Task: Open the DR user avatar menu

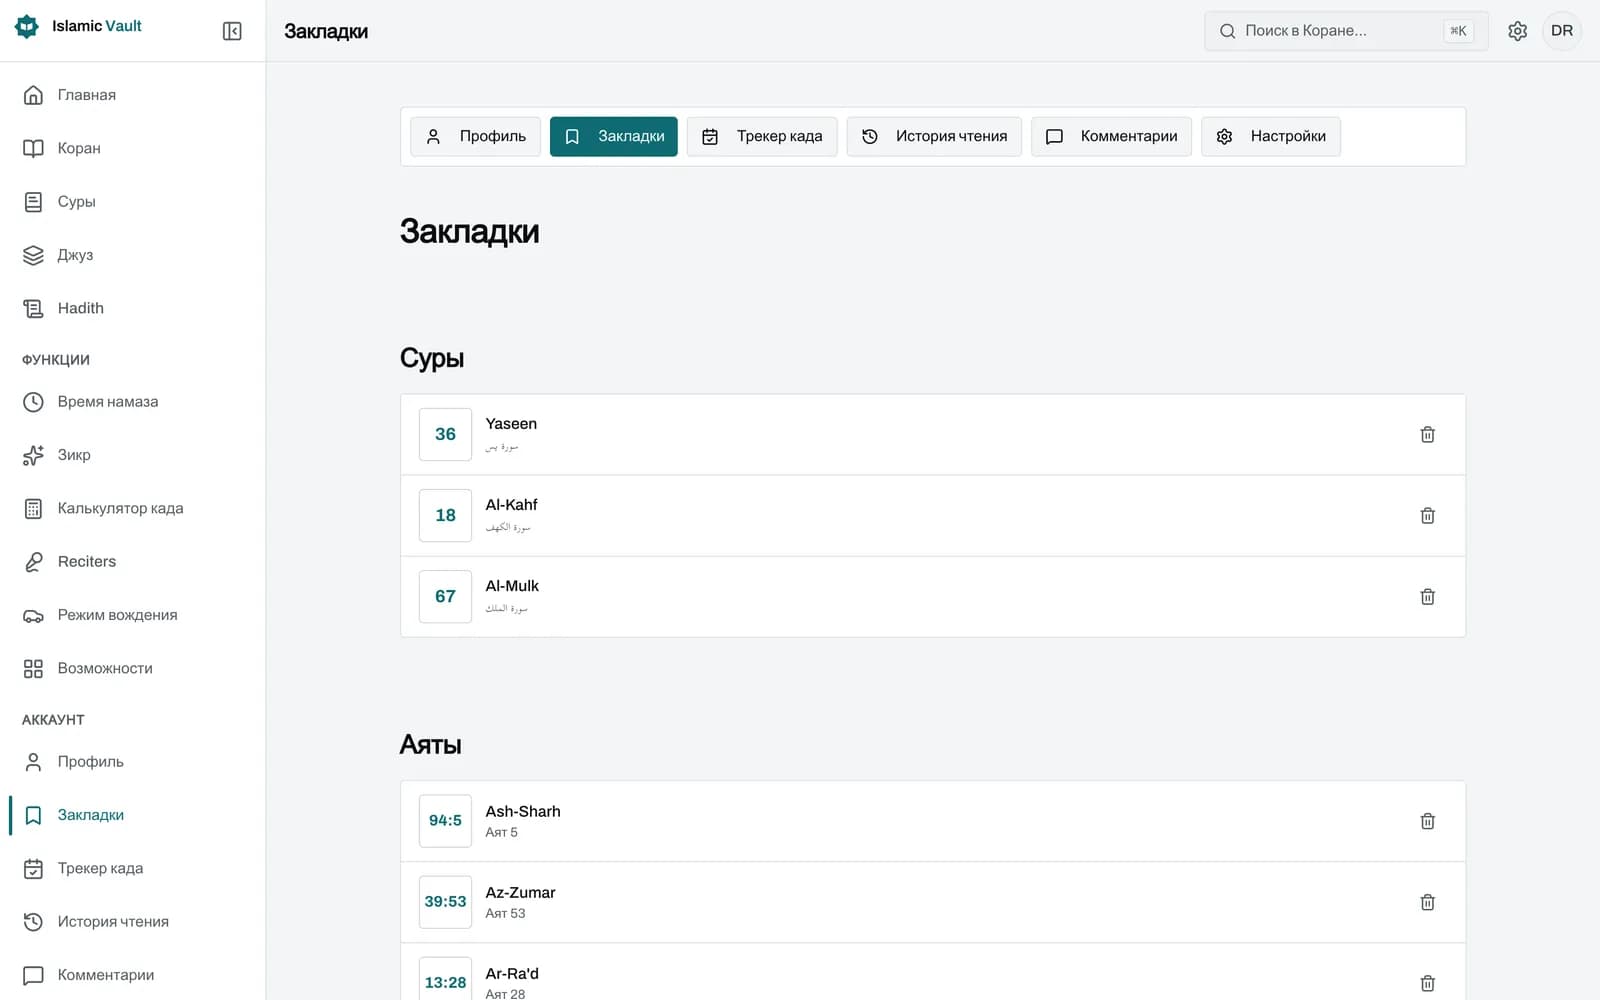Action: [1562, 31]
